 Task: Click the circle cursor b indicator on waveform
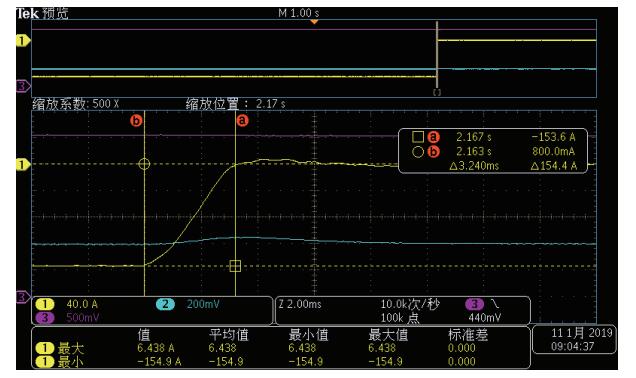144,164
